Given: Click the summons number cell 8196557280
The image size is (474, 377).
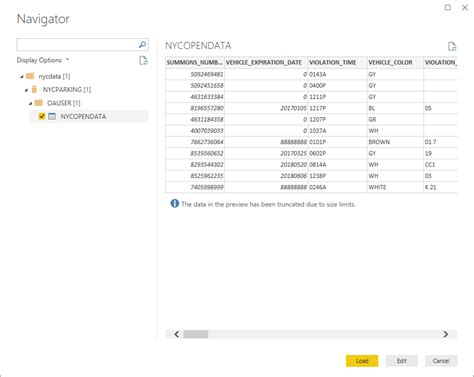Looking at the screenshot, I should coord(195,108).
